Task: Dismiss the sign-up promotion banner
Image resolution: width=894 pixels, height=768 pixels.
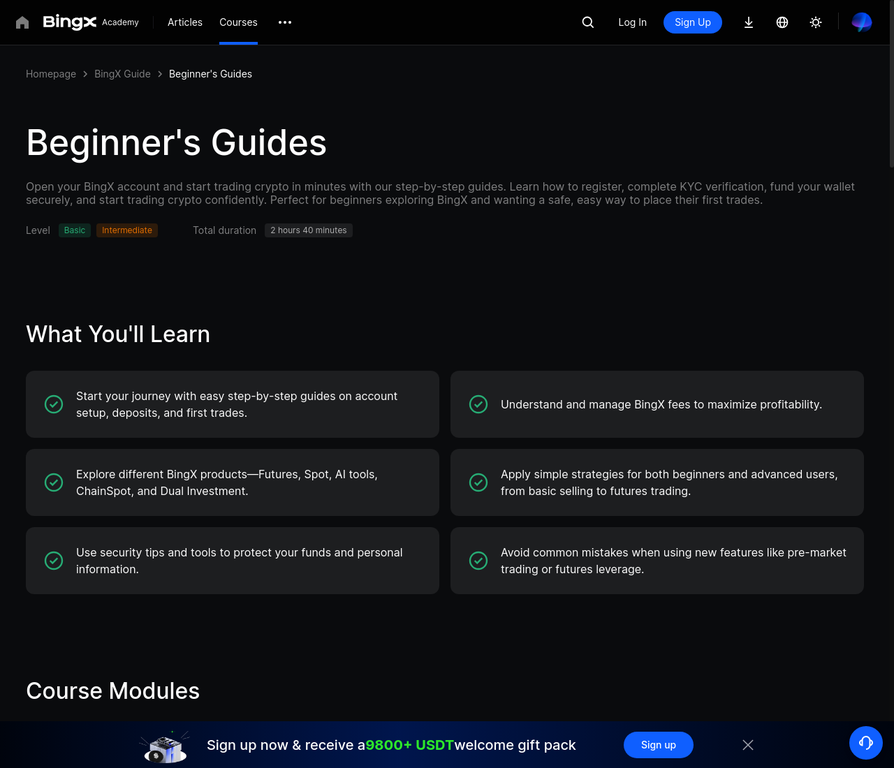Action: point(748,745)
